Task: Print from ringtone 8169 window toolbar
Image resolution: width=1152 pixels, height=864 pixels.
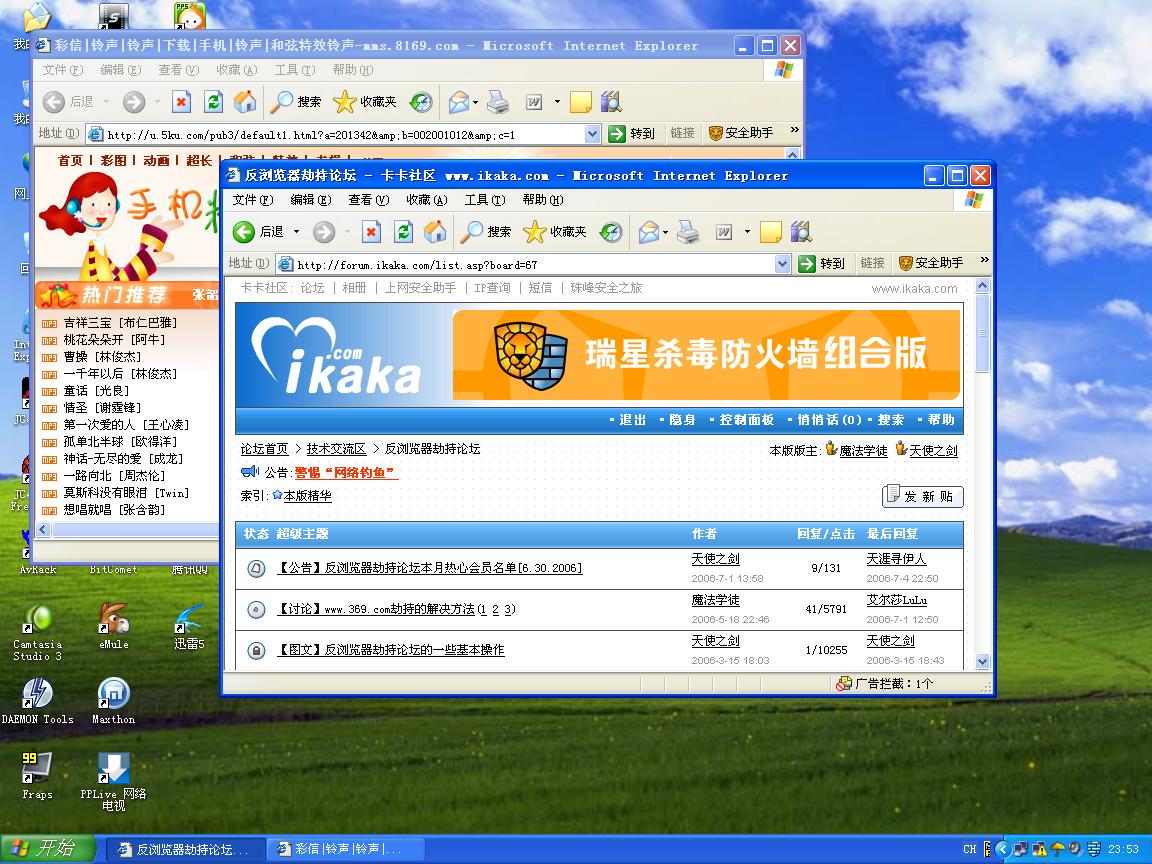Action: 497,101
